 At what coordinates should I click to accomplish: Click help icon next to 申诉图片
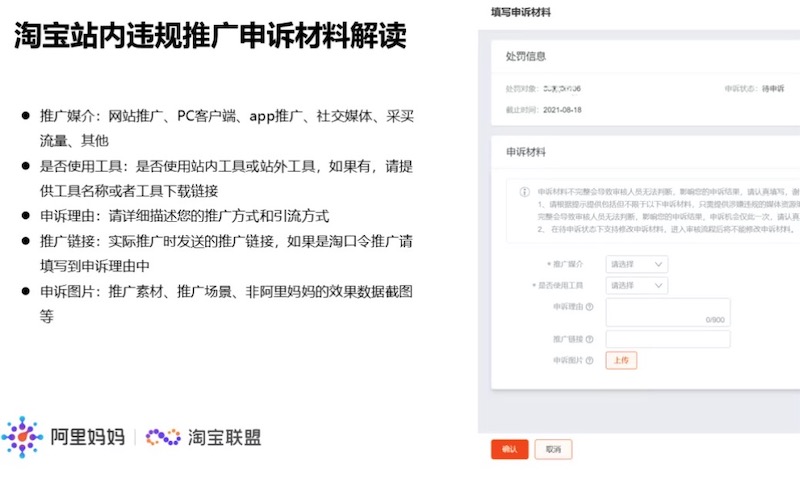[x=589, y=360]
